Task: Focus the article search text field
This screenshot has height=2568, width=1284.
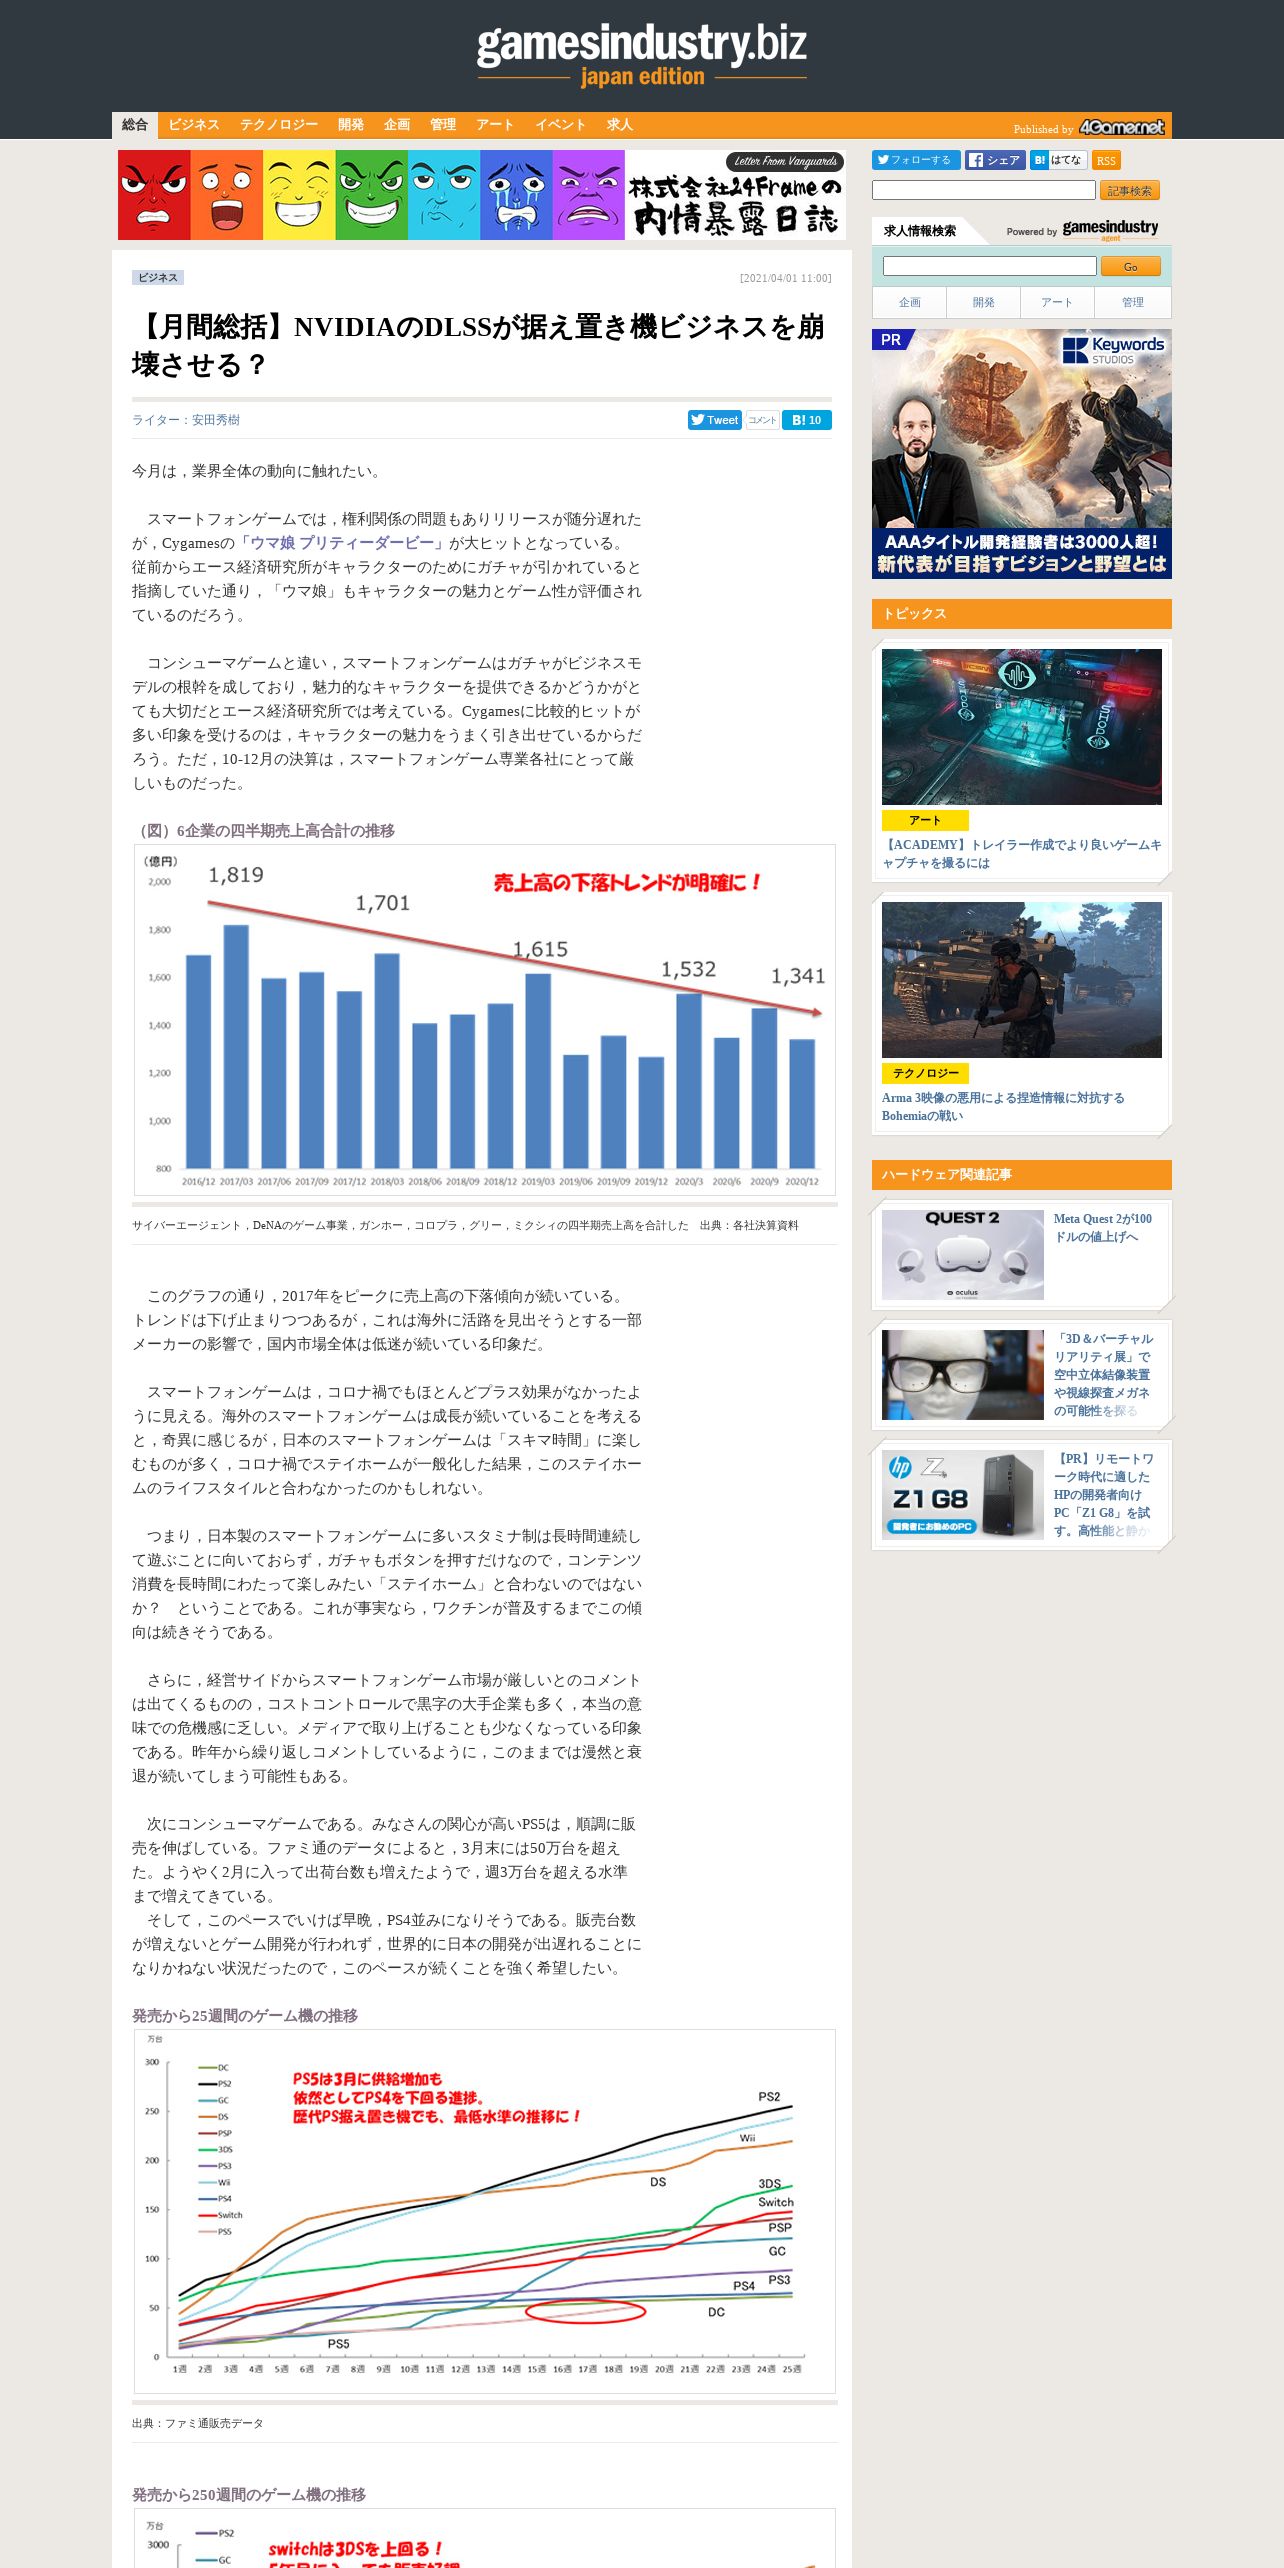Action: 983,190
